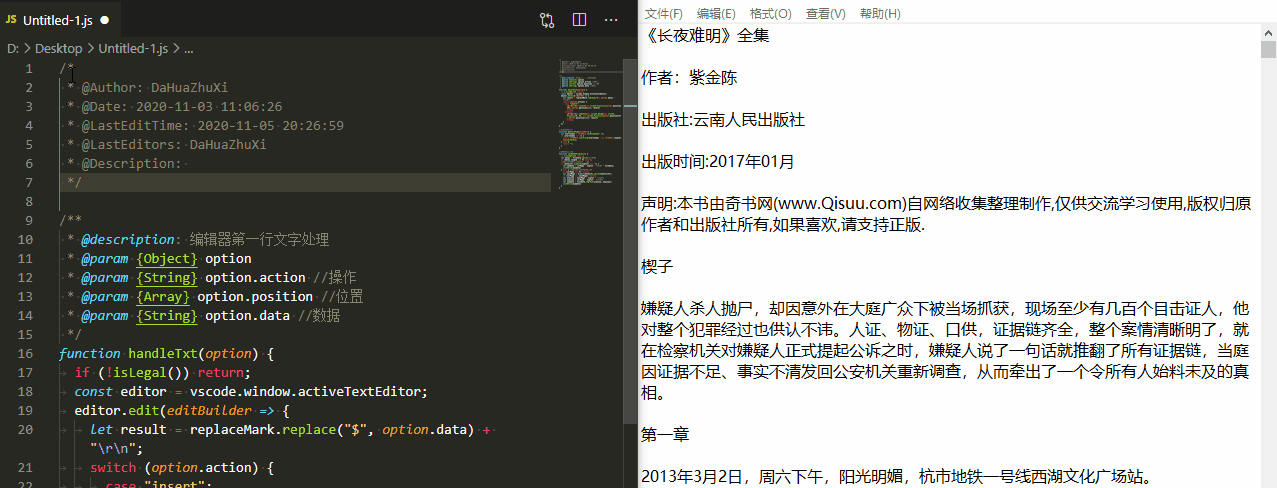Click the replaceMark.replace code line
Image resolution: width=1277 pixels, height=488 pixels.
[x=294, y=429]
